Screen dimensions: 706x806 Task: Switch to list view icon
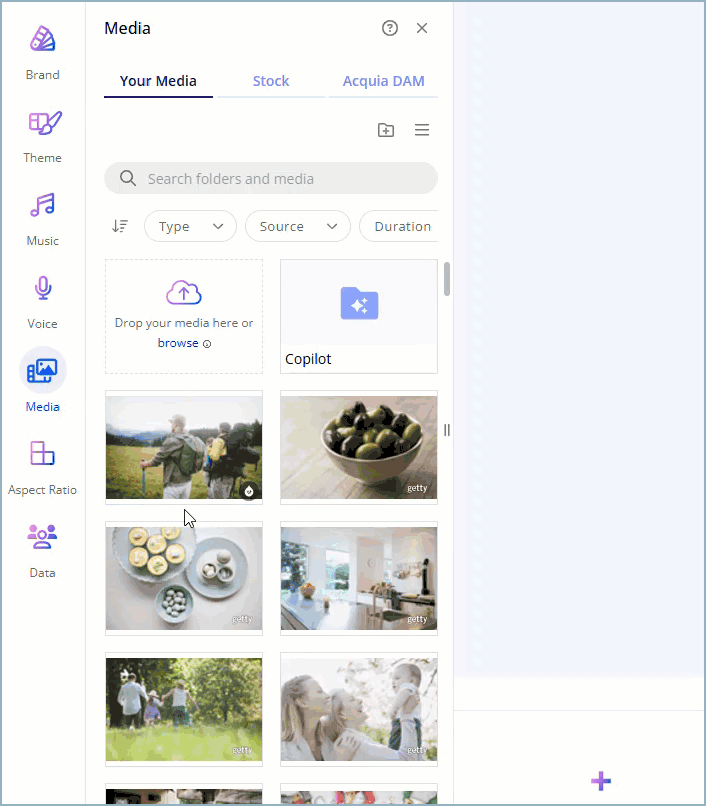click(422, 130)
